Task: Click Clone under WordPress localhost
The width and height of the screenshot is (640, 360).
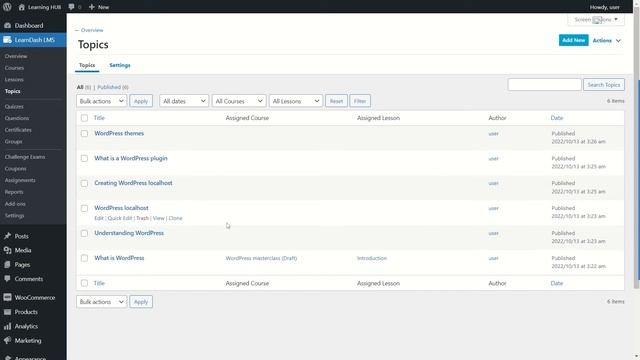Action: tap(176, 218)
